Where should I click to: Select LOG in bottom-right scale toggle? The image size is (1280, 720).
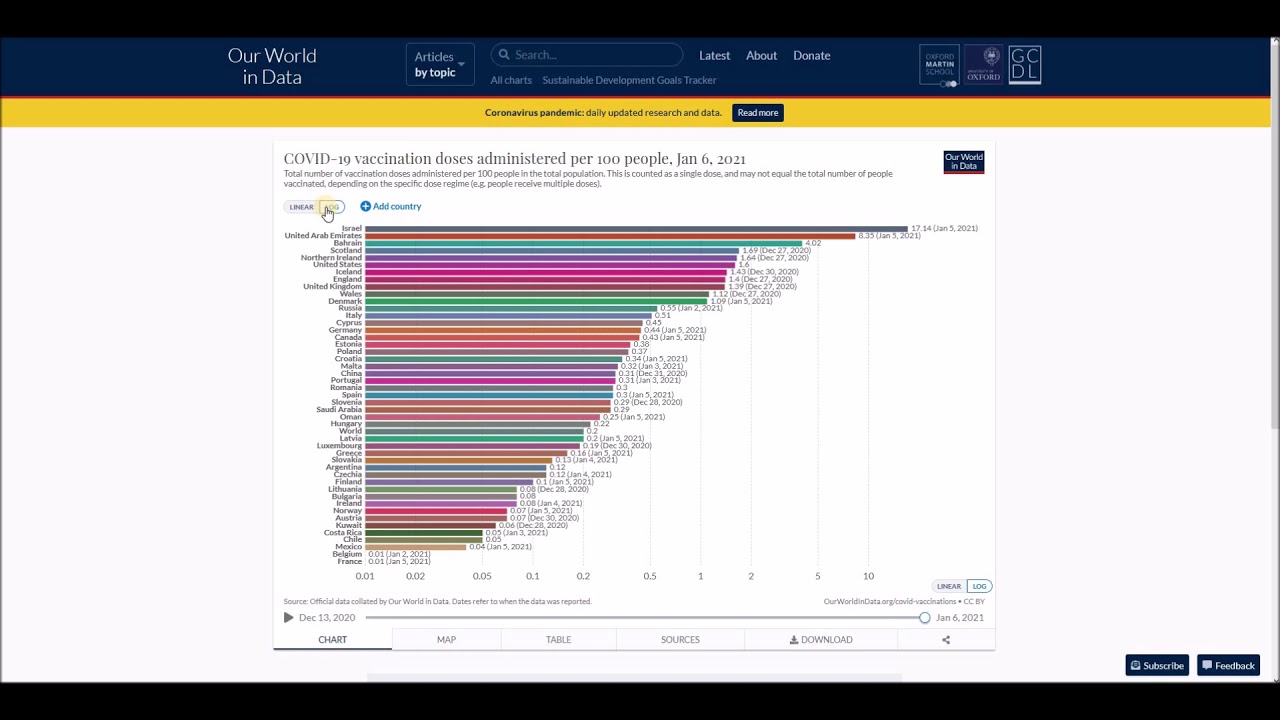click(979, 586)
